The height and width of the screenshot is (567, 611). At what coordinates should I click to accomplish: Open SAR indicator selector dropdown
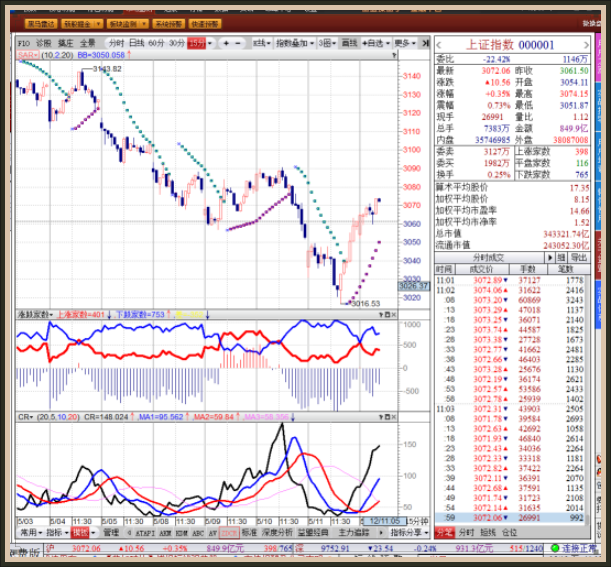tap(27, 55)
